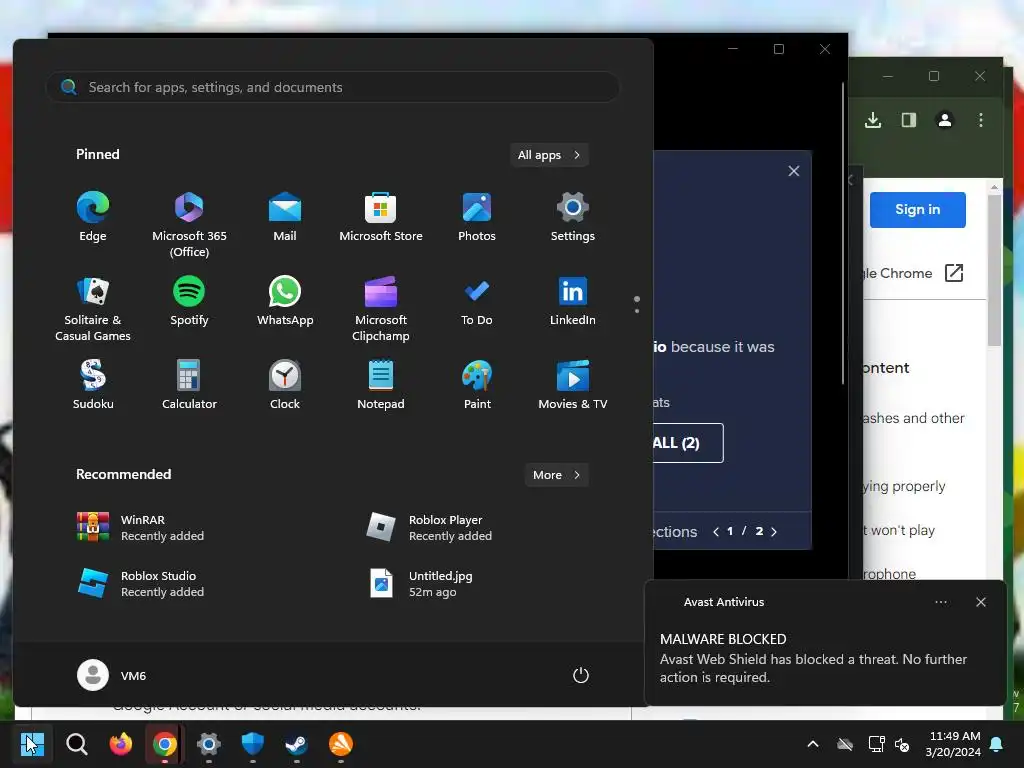Image resolution: width=1024 pixels, height=768 pixels.
Task: Open the VM6 user account menu
Action: [x=112, y=675]
